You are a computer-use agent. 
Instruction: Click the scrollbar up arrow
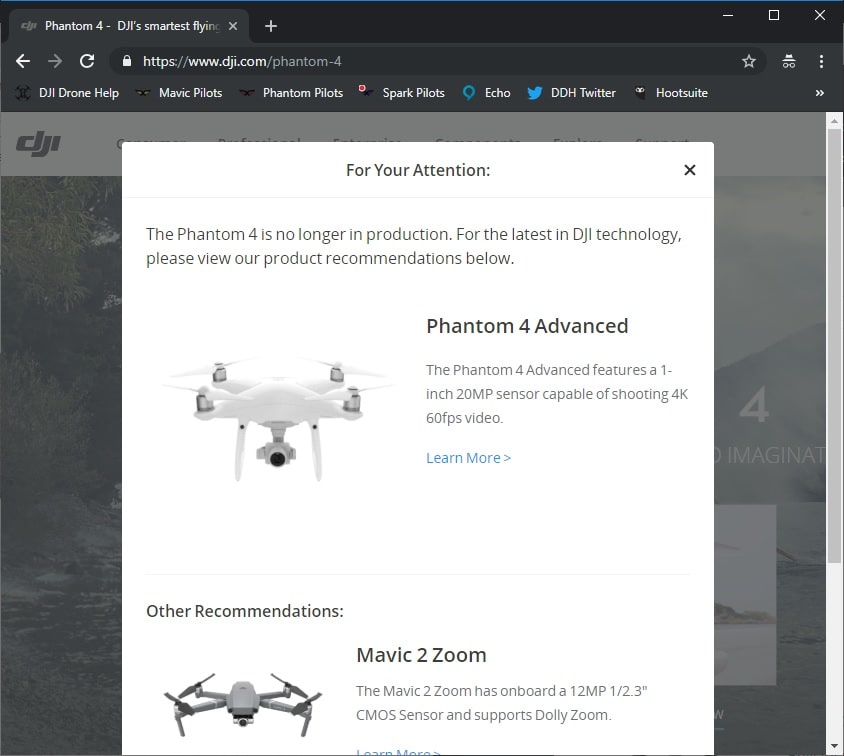(834, 121)
